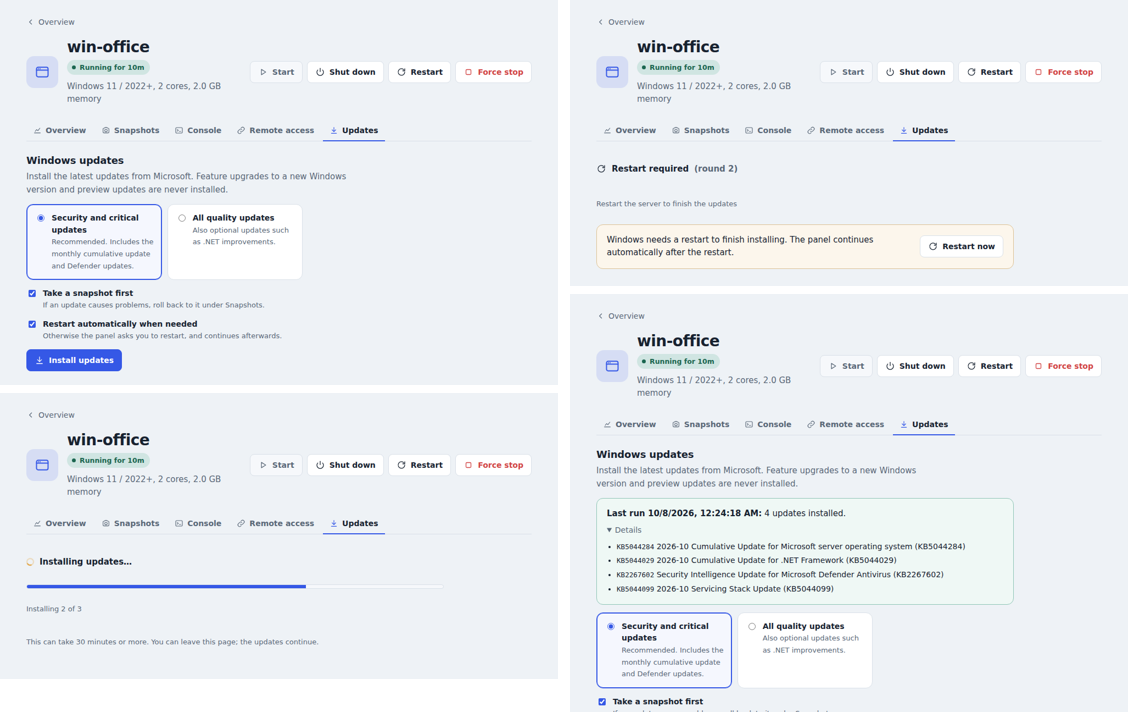Collapse the Details list of installed updates
This screenshot has width=1128, height=712.
(624, 530)
